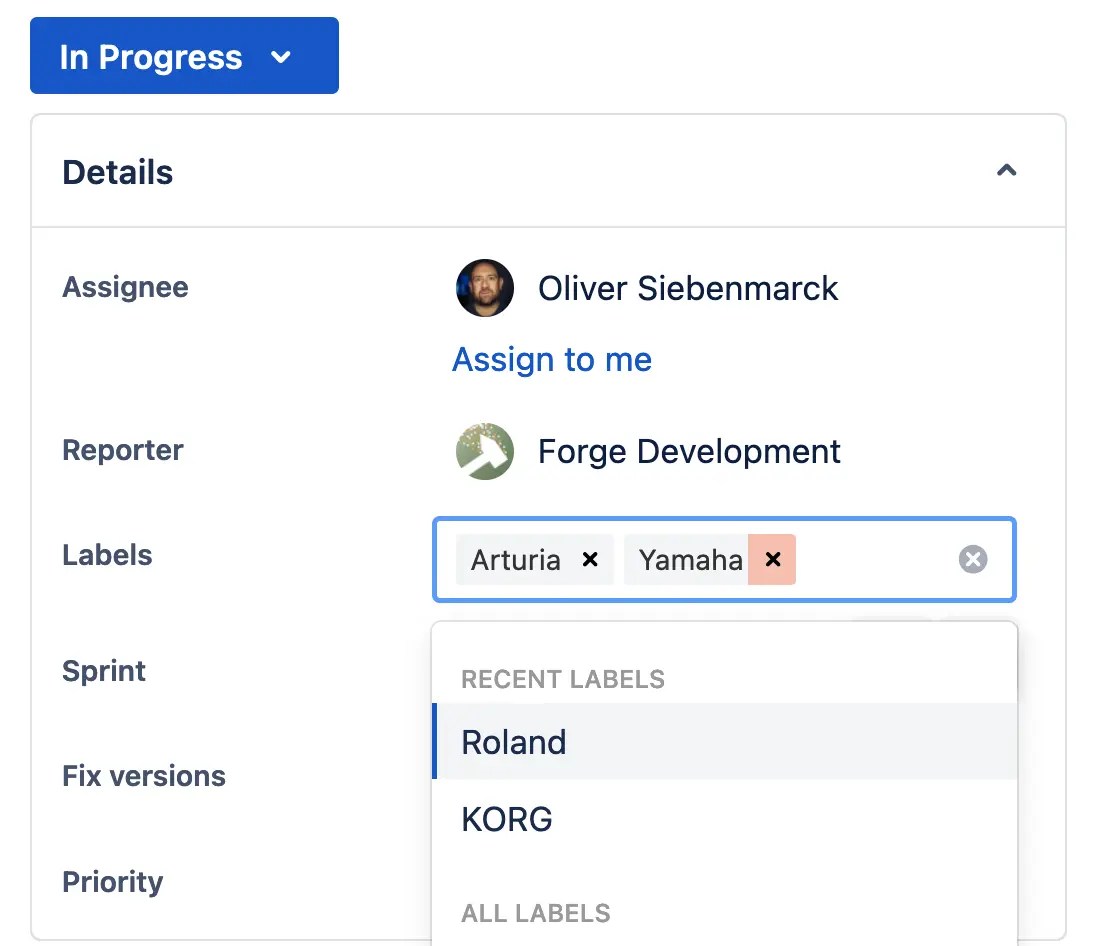Remove the Yamaha label chip
This screenshot has height=946, width=1109.
(772, 560)
